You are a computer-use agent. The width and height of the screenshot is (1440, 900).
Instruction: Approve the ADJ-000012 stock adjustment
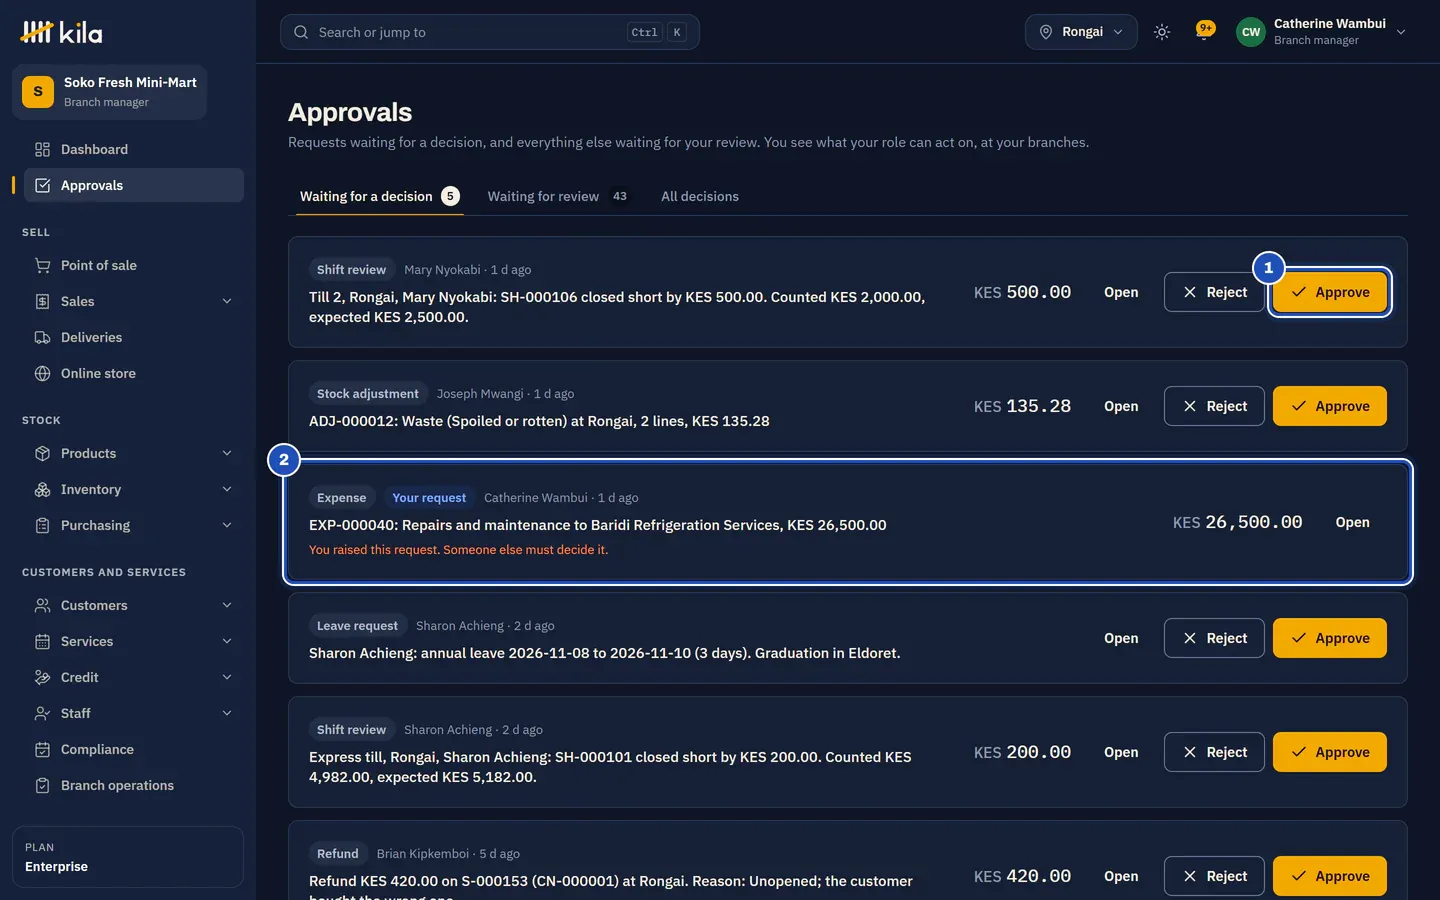(x=1330, y=406)
